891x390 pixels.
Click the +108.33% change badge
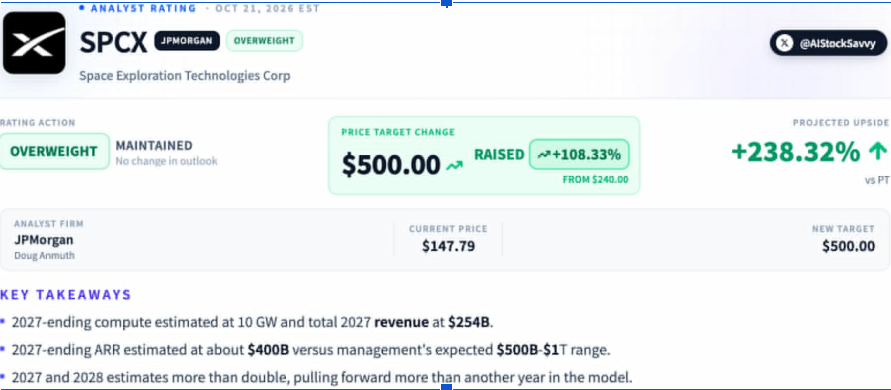[579, 154]
